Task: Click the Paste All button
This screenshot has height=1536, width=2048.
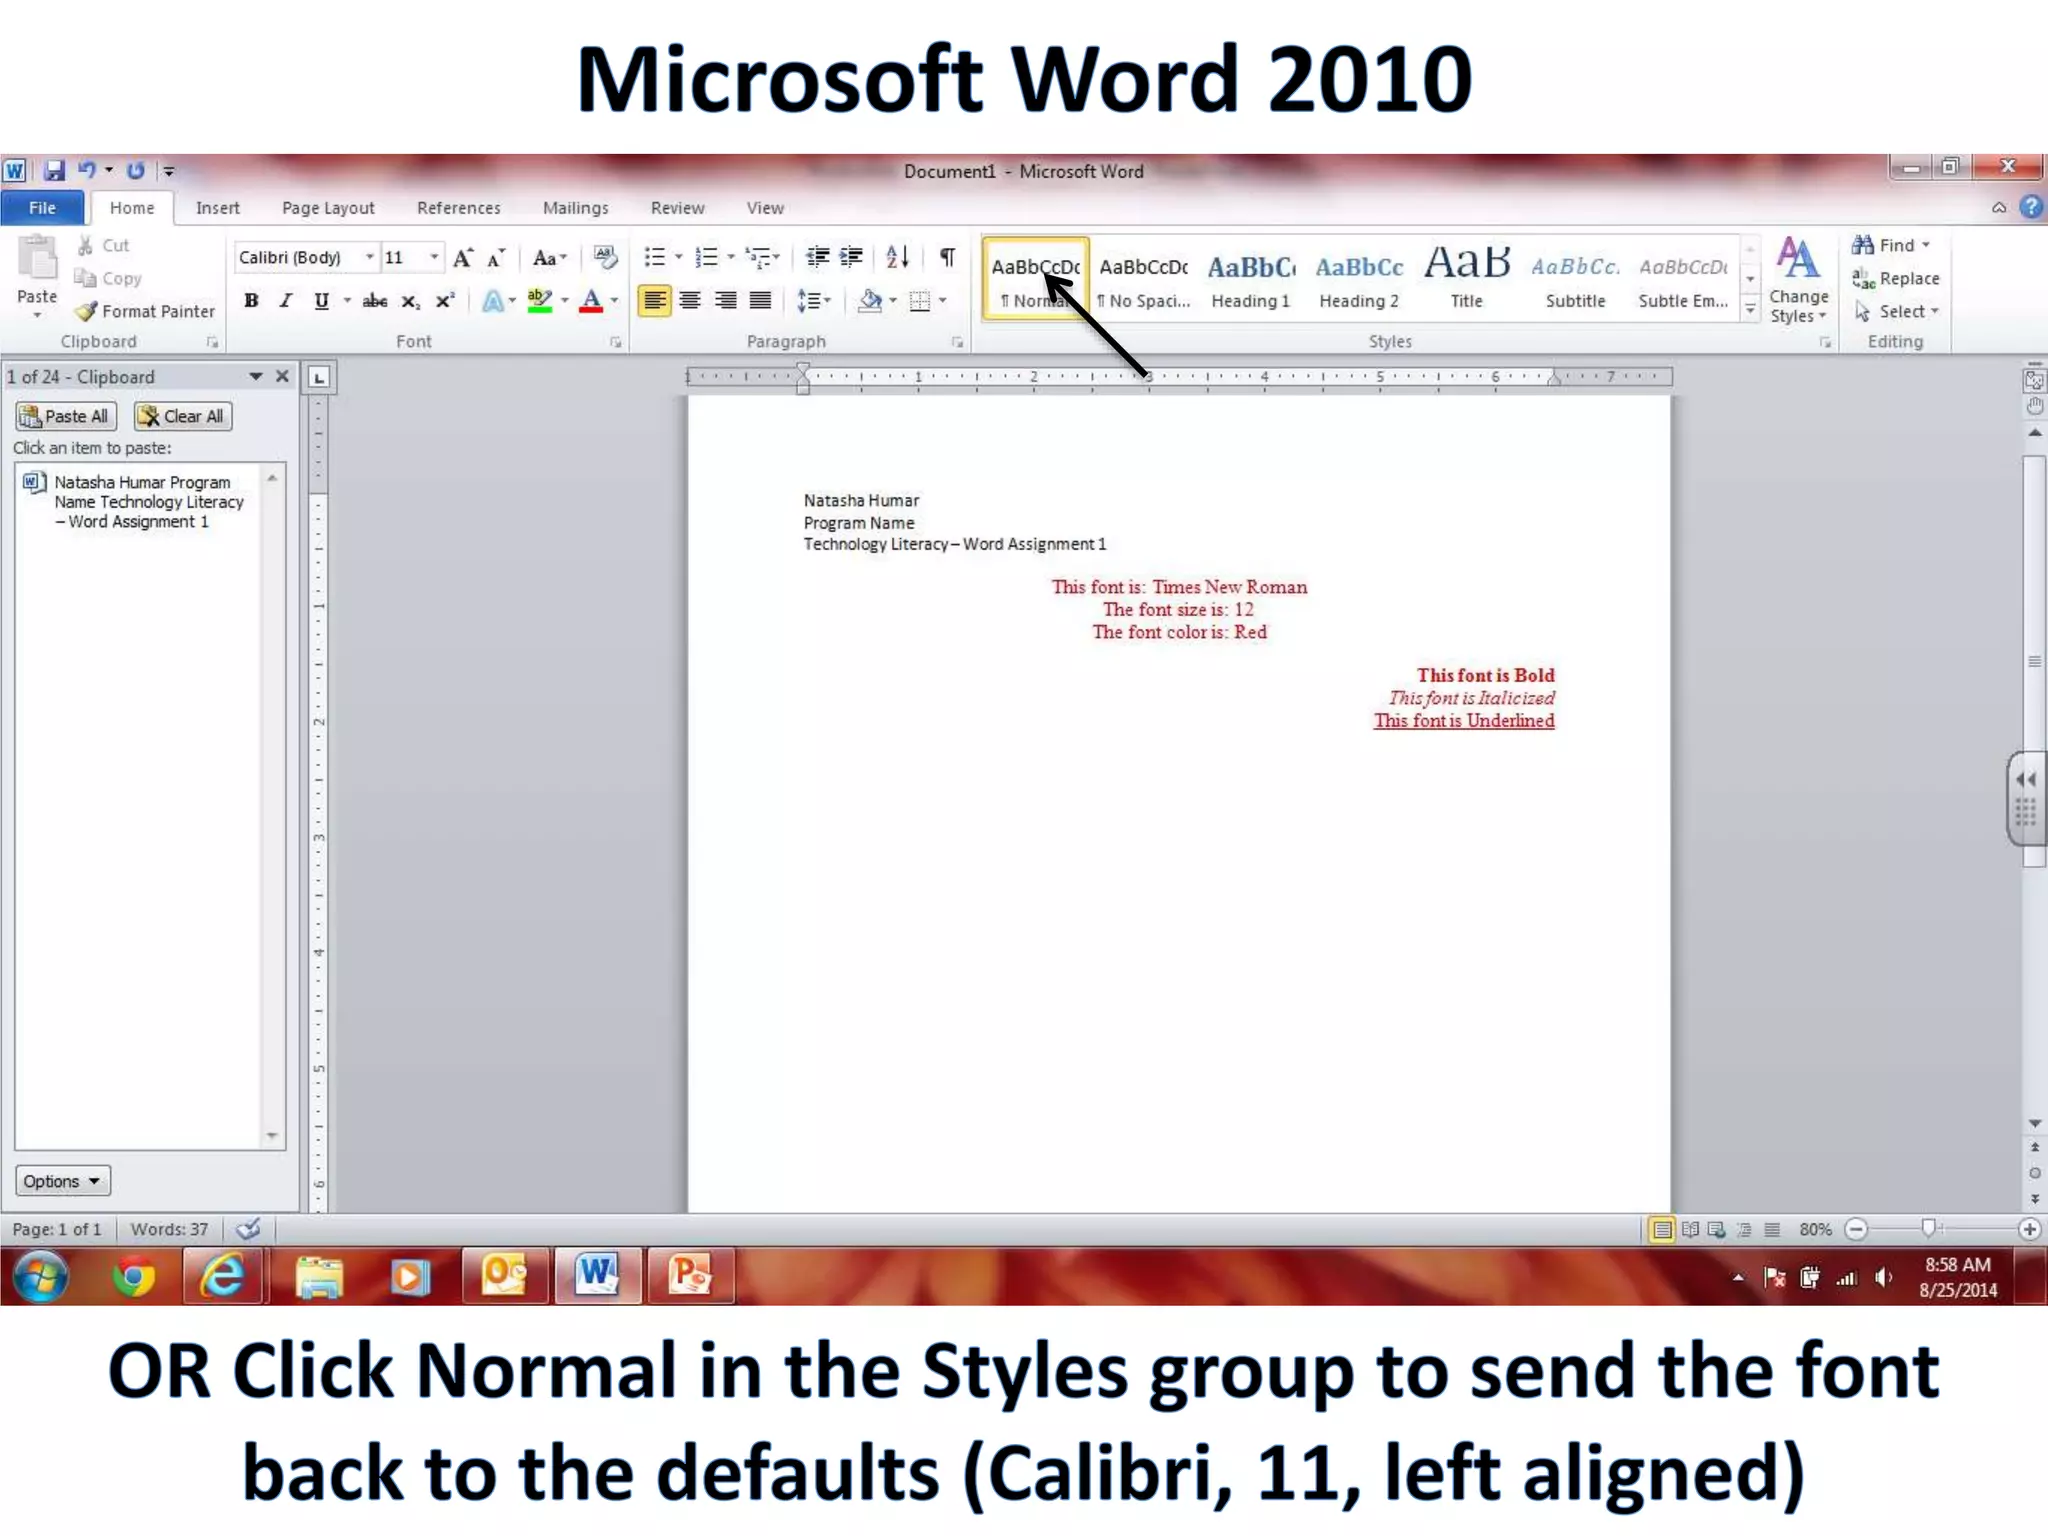Action: pos(65,416)
